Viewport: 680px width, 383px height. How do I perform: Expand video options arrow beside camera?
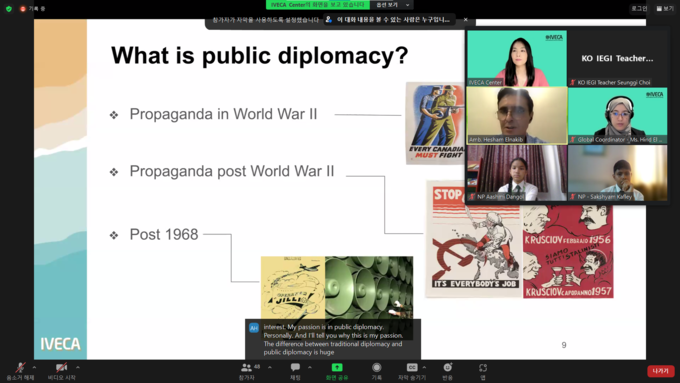78,367
